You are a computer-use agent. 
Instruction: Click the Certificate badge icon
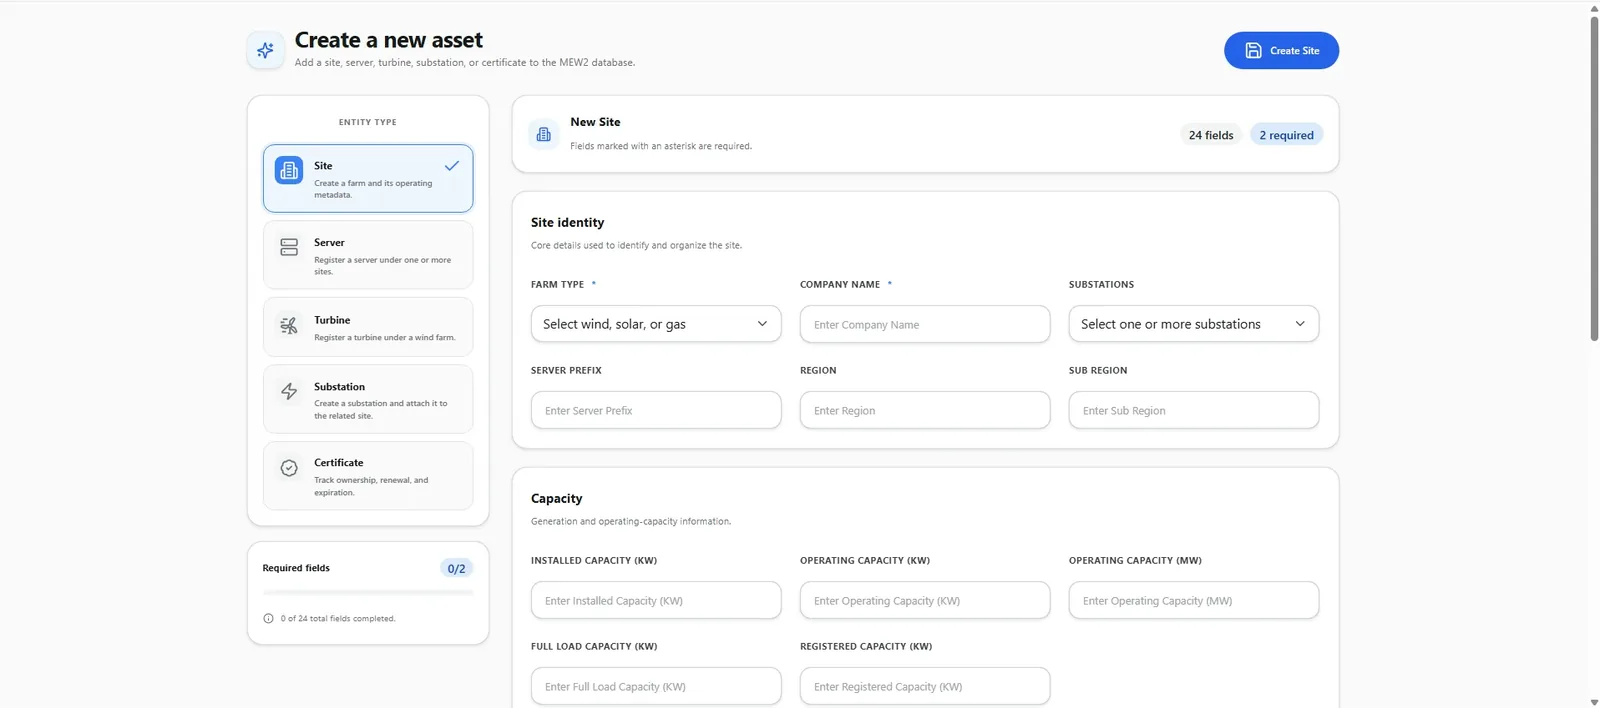pos(289,468)
